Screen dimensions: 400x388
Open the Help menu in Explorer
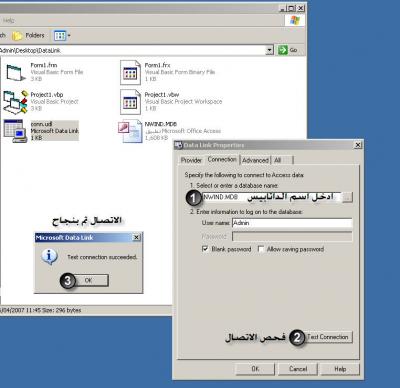click(8, 21)
